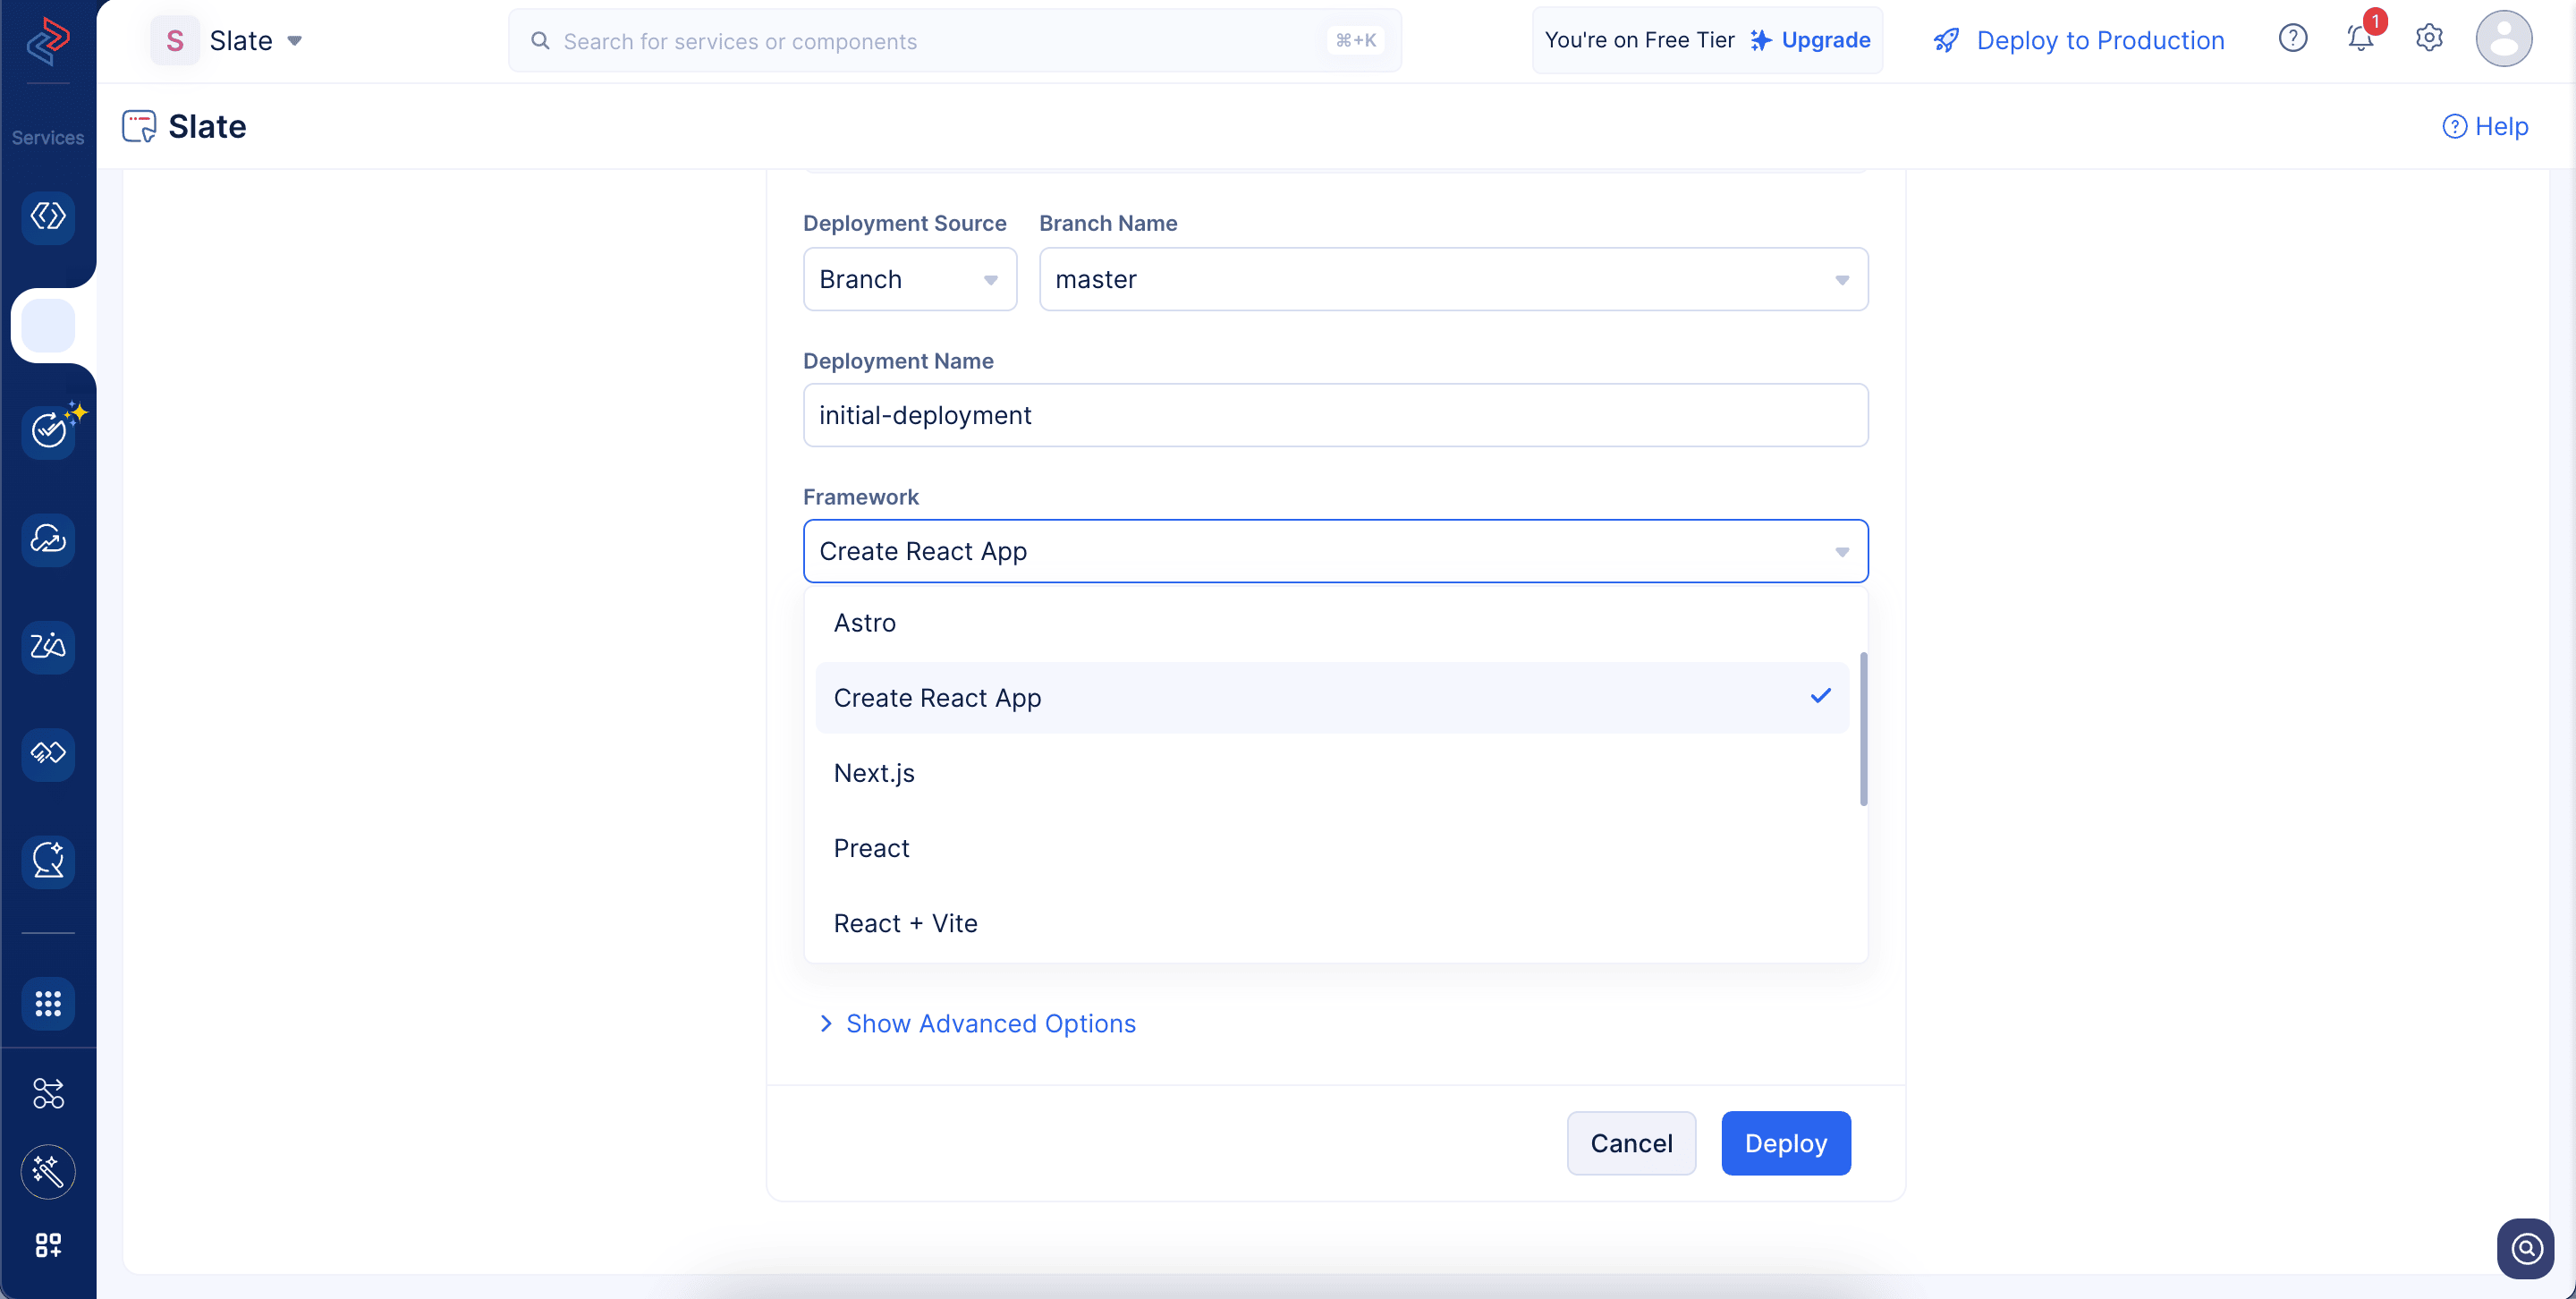Select the highlighted Slate service tile in sidebar
This screenshot has height=1299, width=2576.
[48, 325]
